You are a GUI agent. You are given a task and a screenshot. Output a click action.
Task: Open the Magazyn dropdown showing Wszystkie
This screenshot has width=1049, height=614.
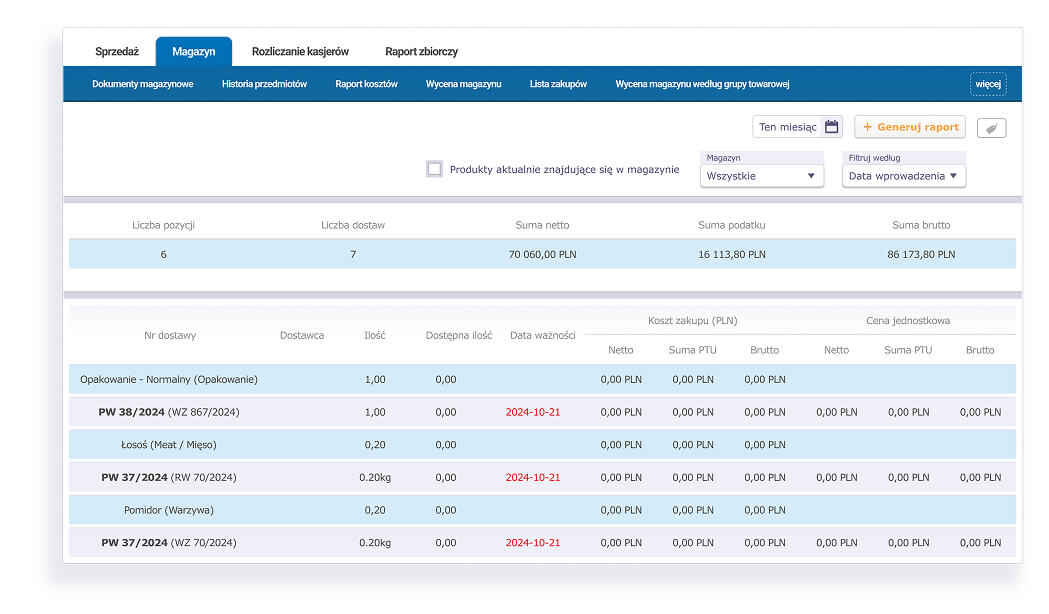761,176
